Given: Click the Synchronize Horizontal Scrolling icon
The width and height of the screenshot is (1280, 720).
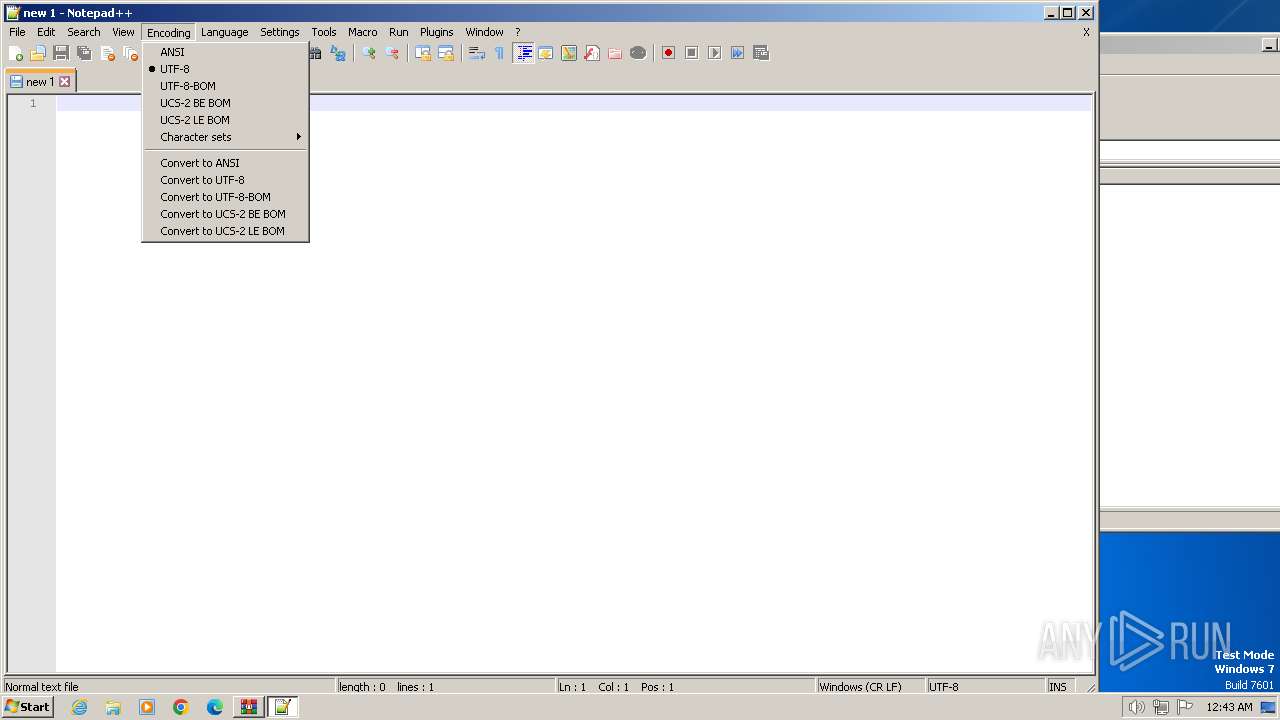Looking at the screenshot, I should coord(446,53).
